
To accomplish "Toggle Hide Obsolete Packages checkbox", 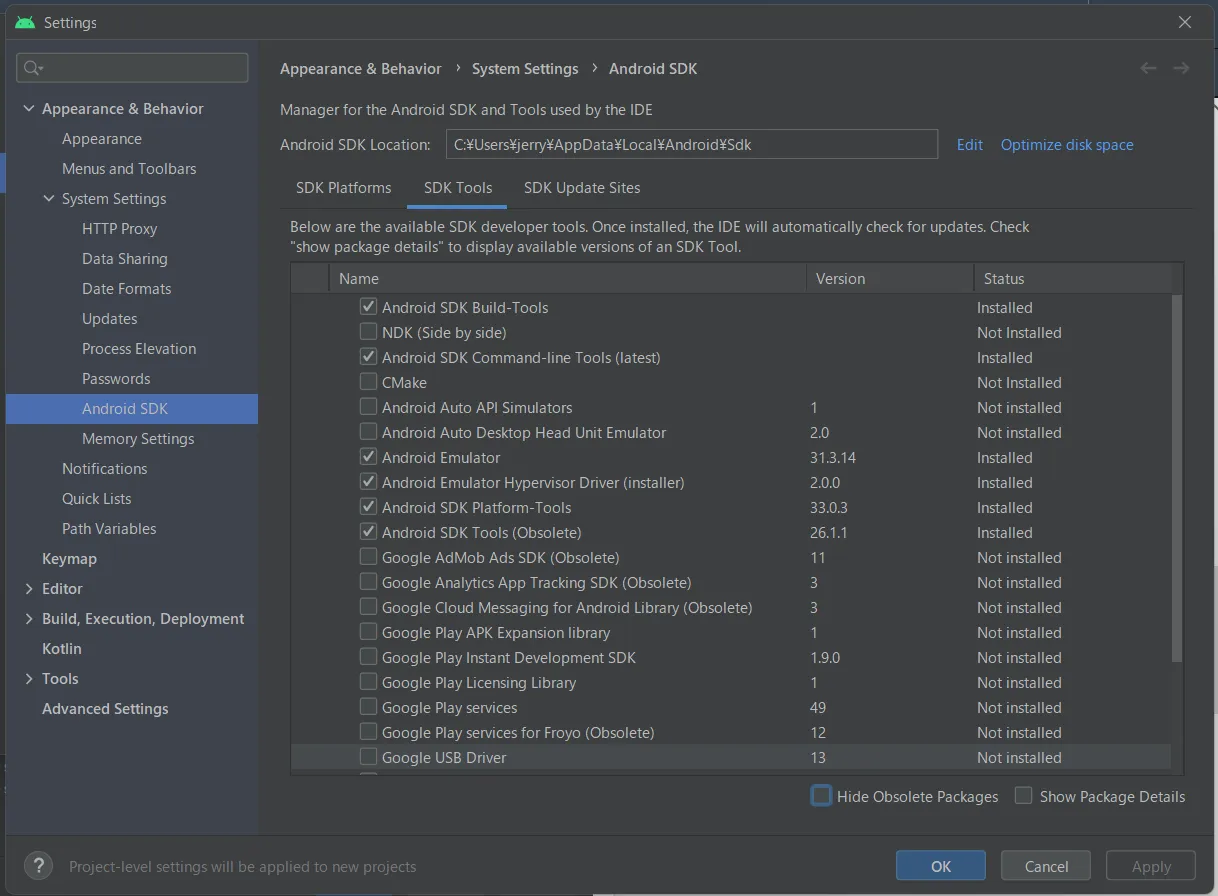I will pyautogui.click(x=821, y=796).
